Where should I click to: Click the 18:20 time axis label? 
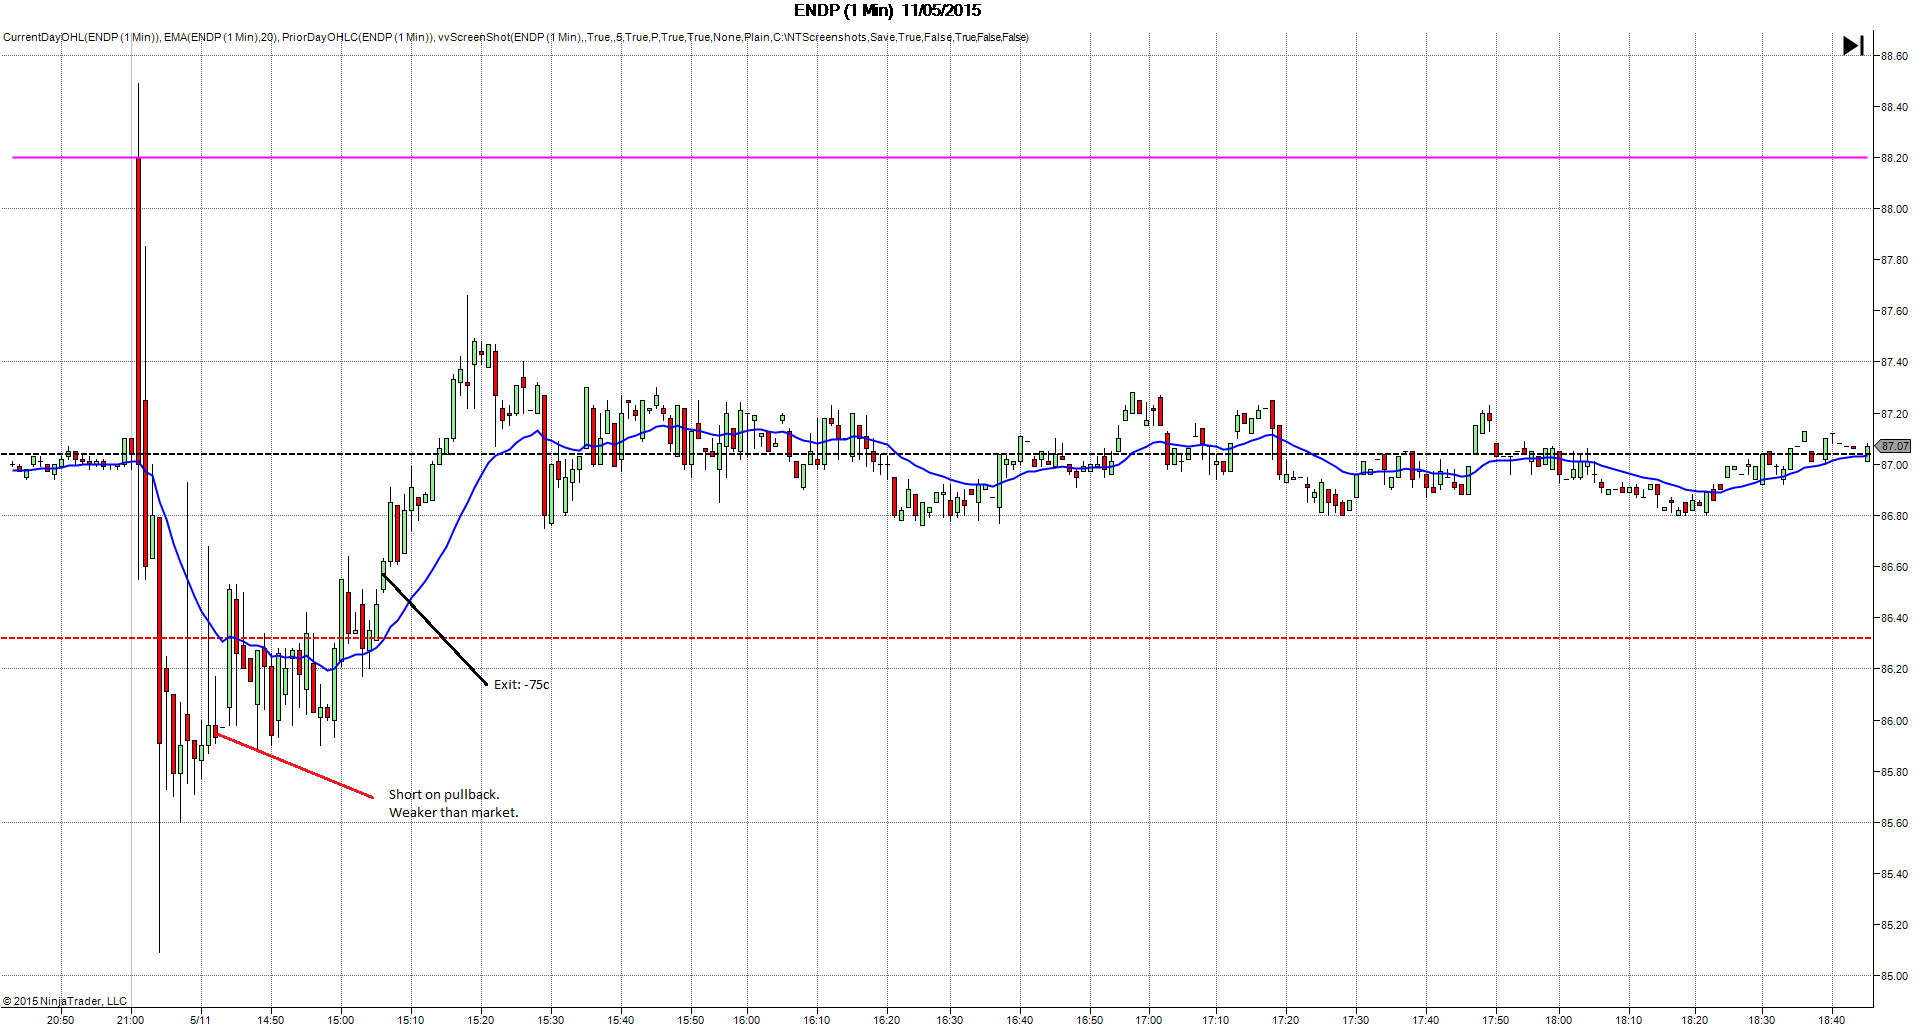point(1694,1020)
